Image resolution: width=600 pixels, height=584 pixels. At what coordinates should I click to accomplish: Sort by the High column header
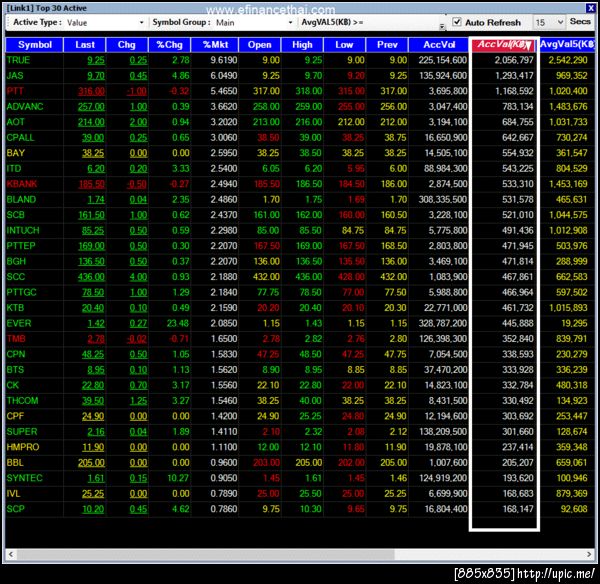[x=302, y=45]
